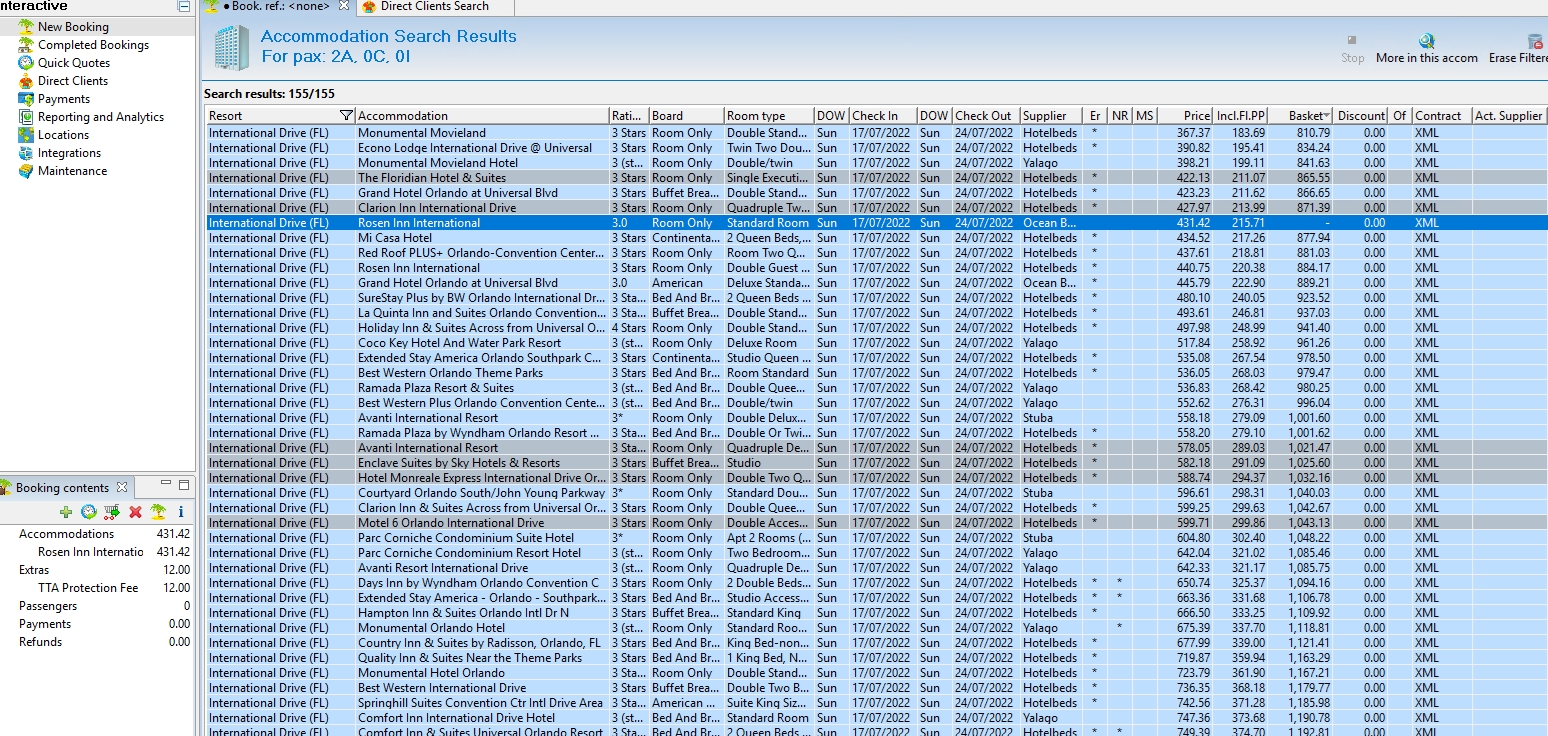Click the Locations map icon
1548x736 pixels.
click(x=26, y=135)
